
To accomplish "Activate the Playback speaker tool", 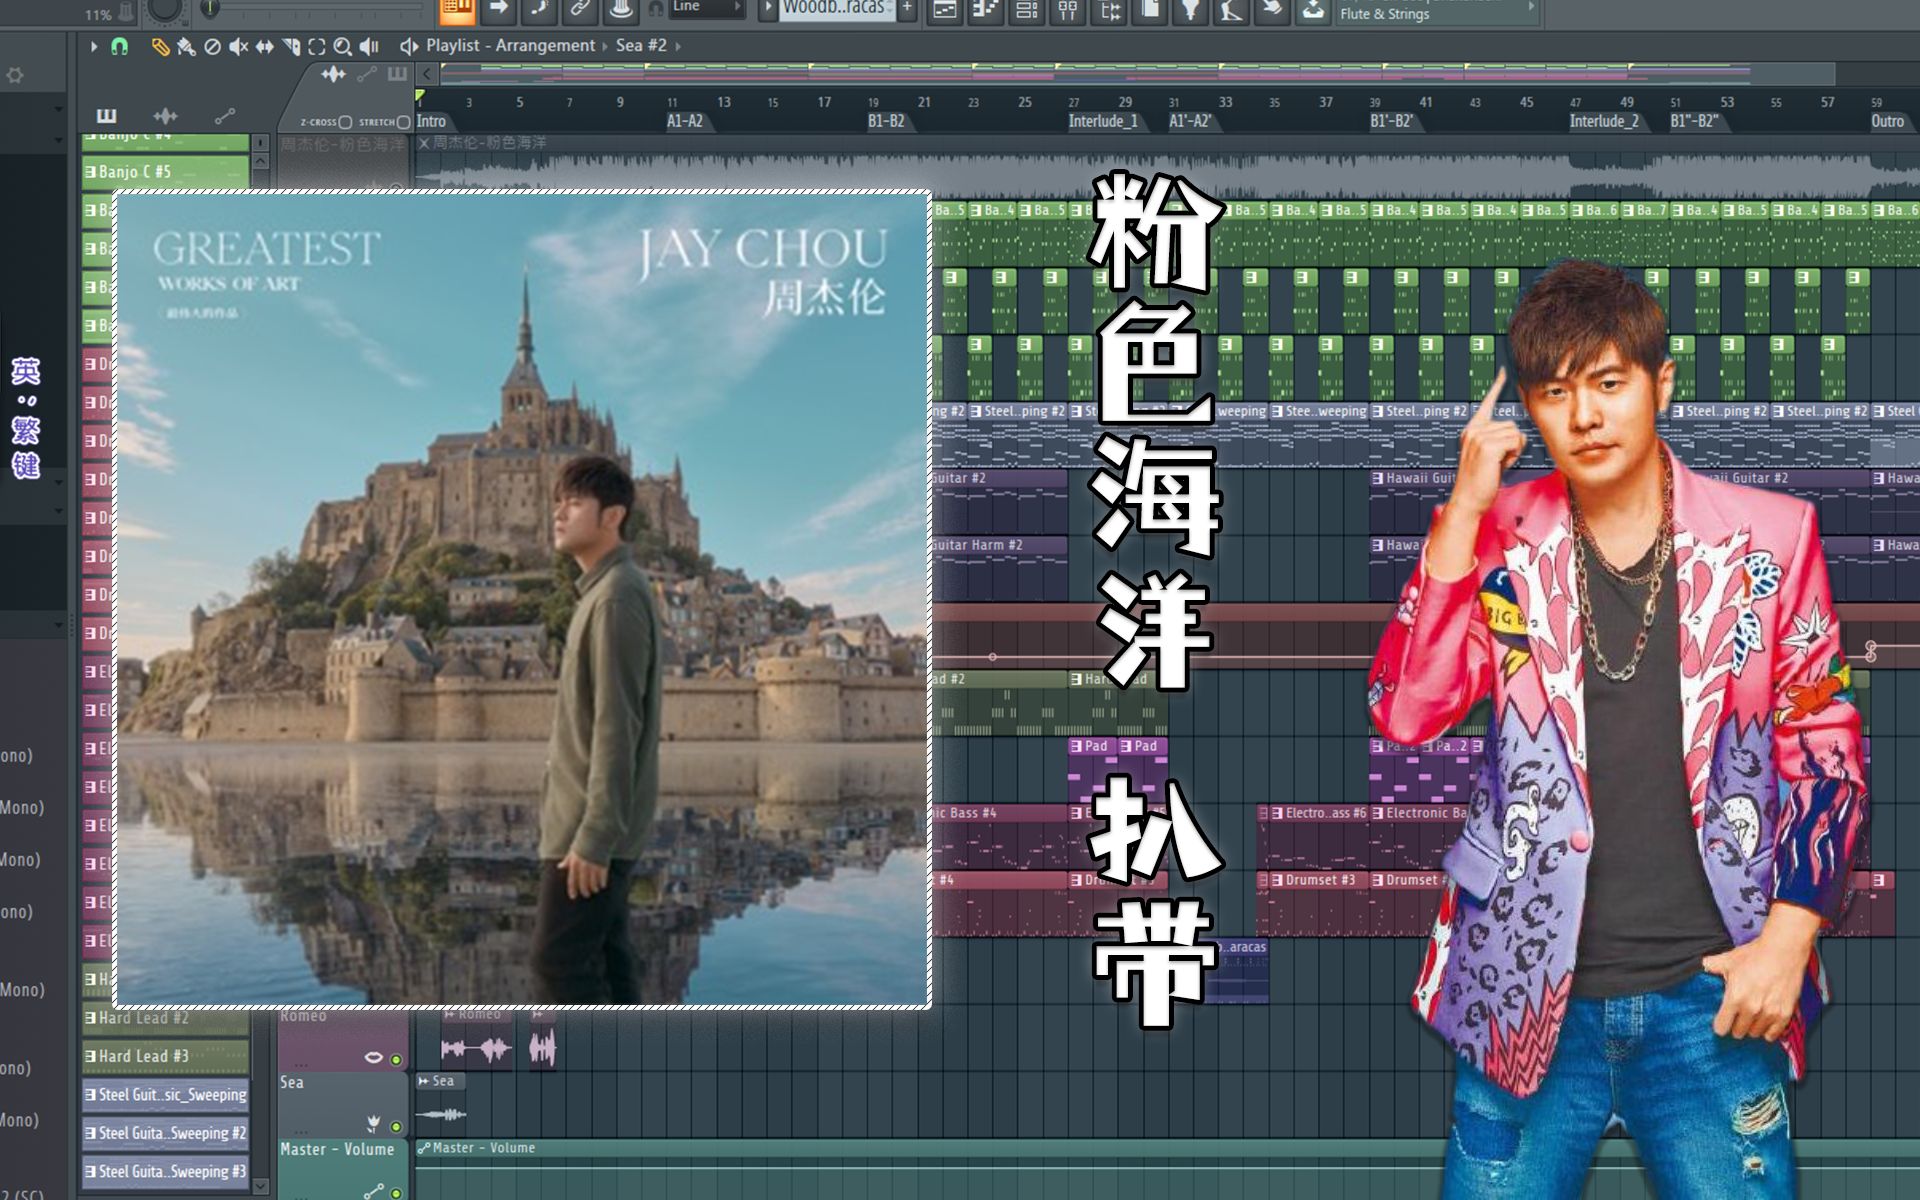I will pyautogui.click(x=369, y=46).
